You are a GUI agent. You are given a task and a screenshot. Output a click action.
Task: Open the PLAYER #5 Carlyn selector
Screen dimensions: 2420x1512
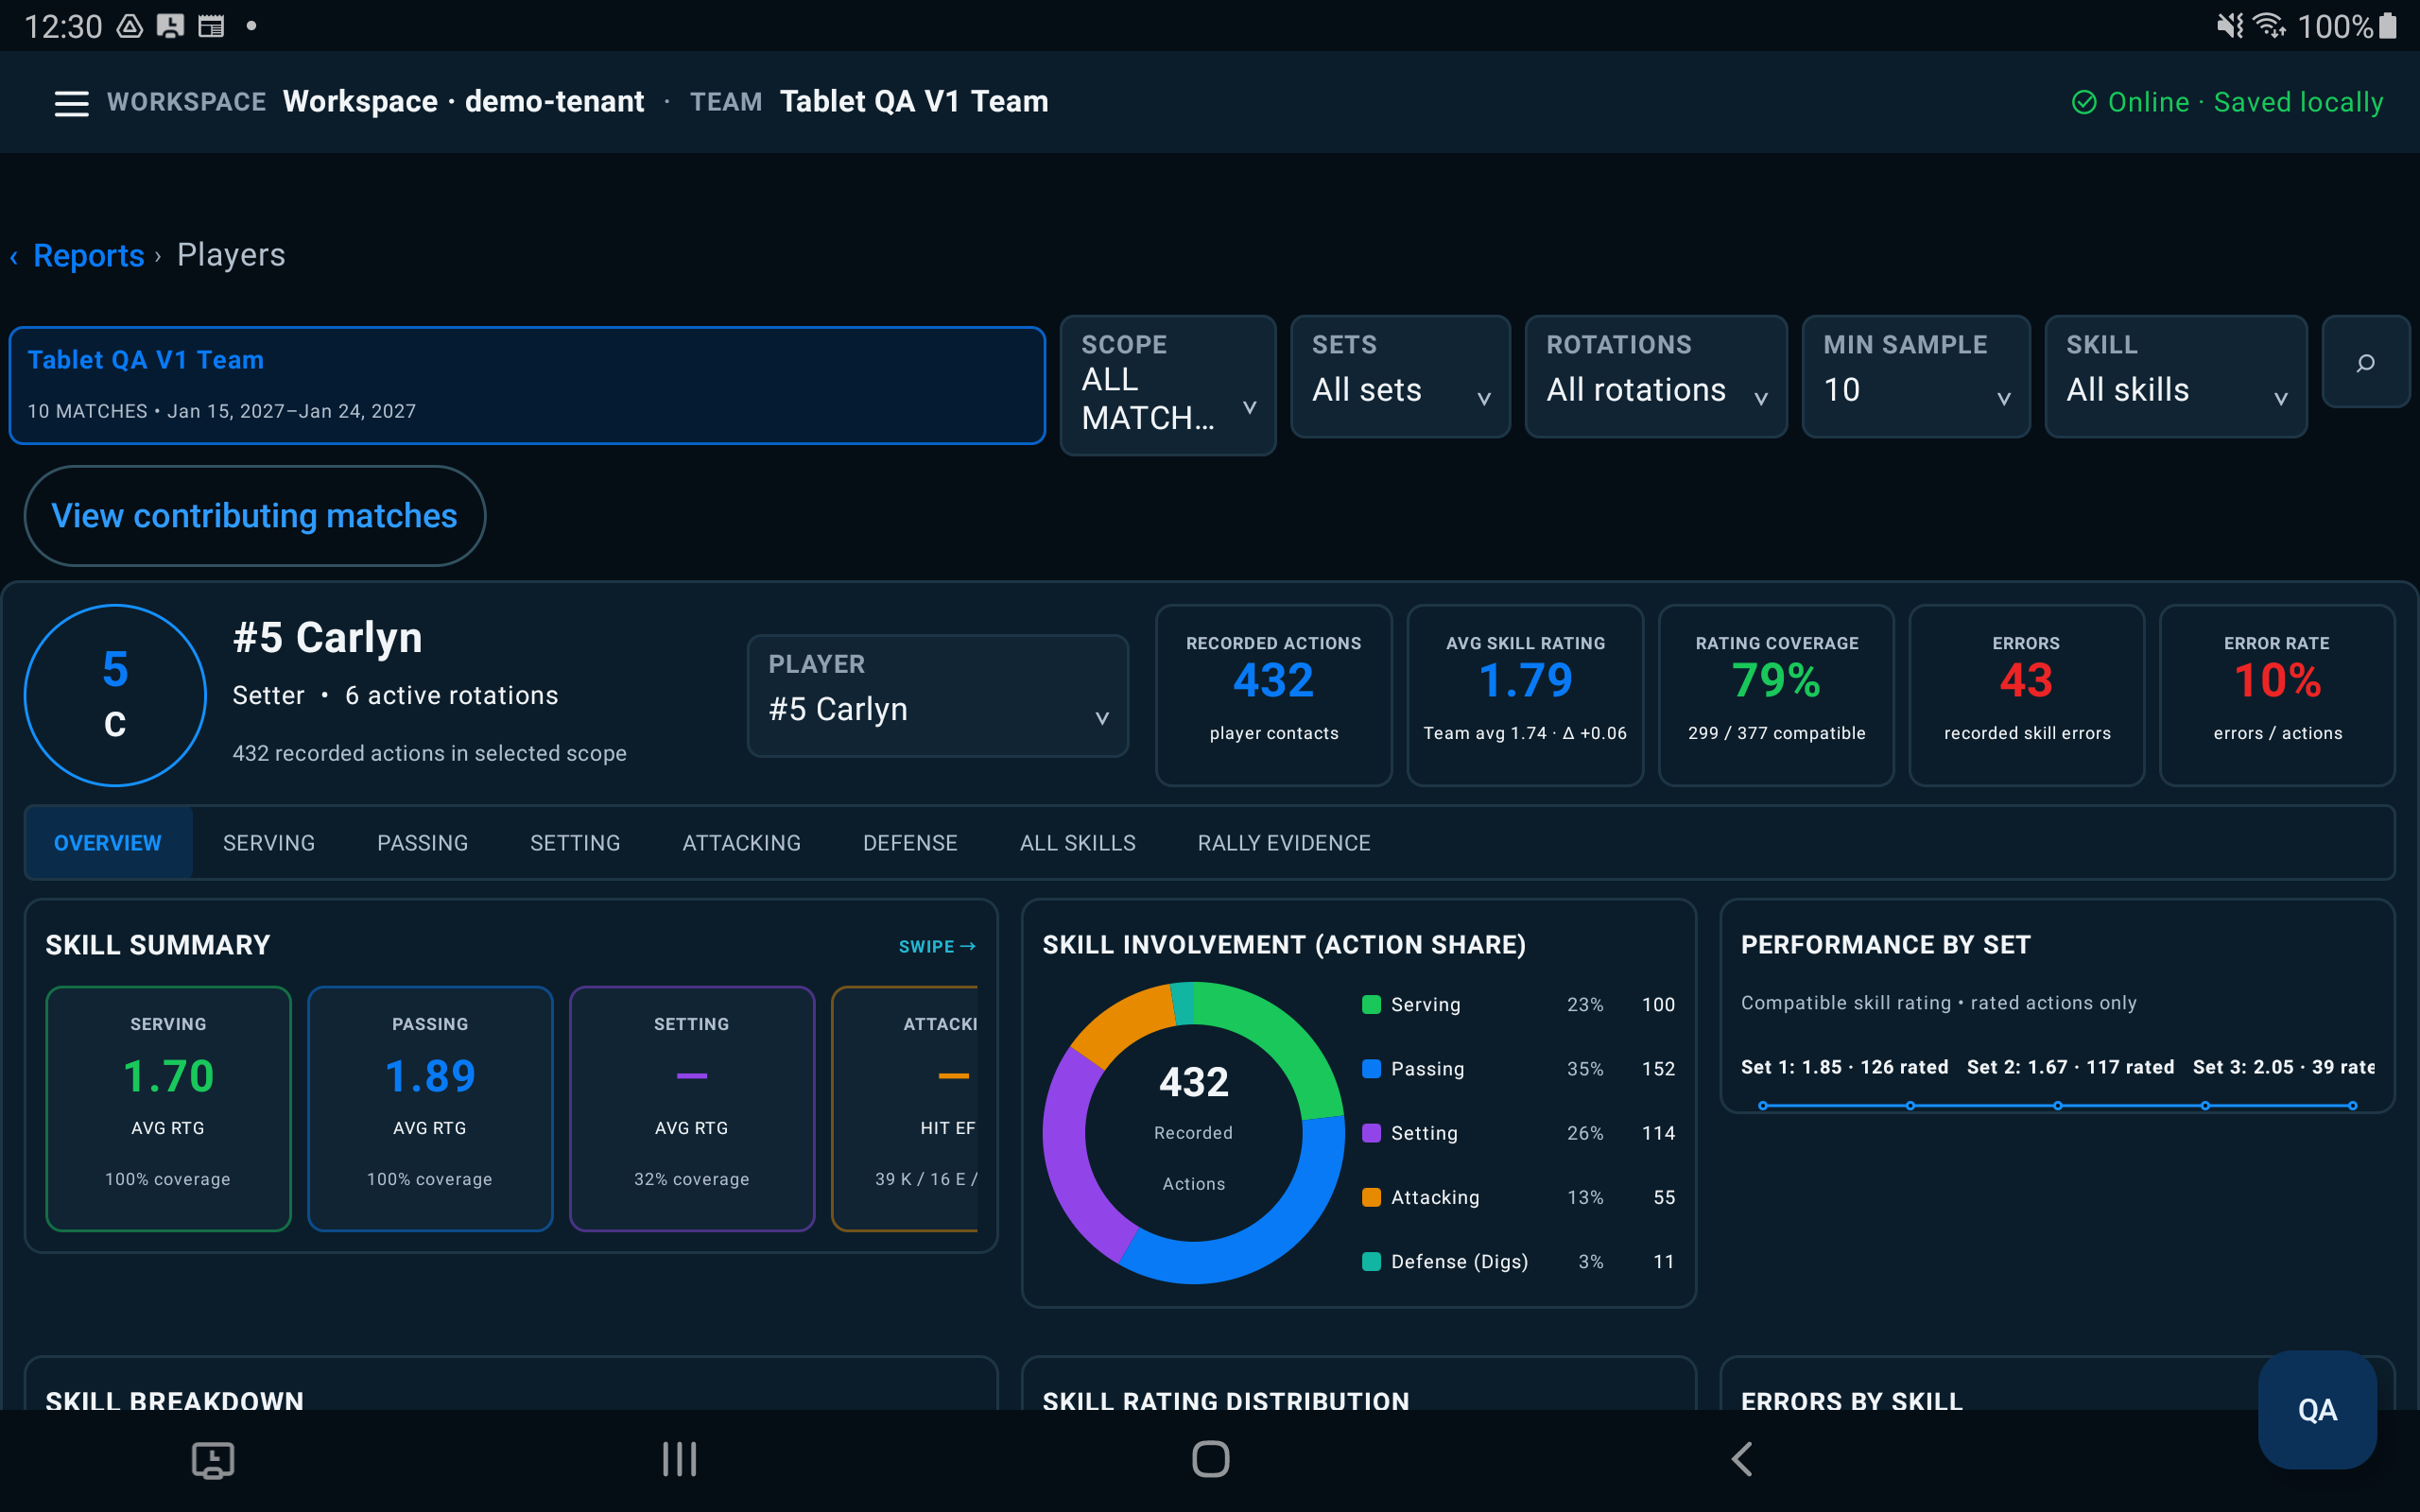938,696
